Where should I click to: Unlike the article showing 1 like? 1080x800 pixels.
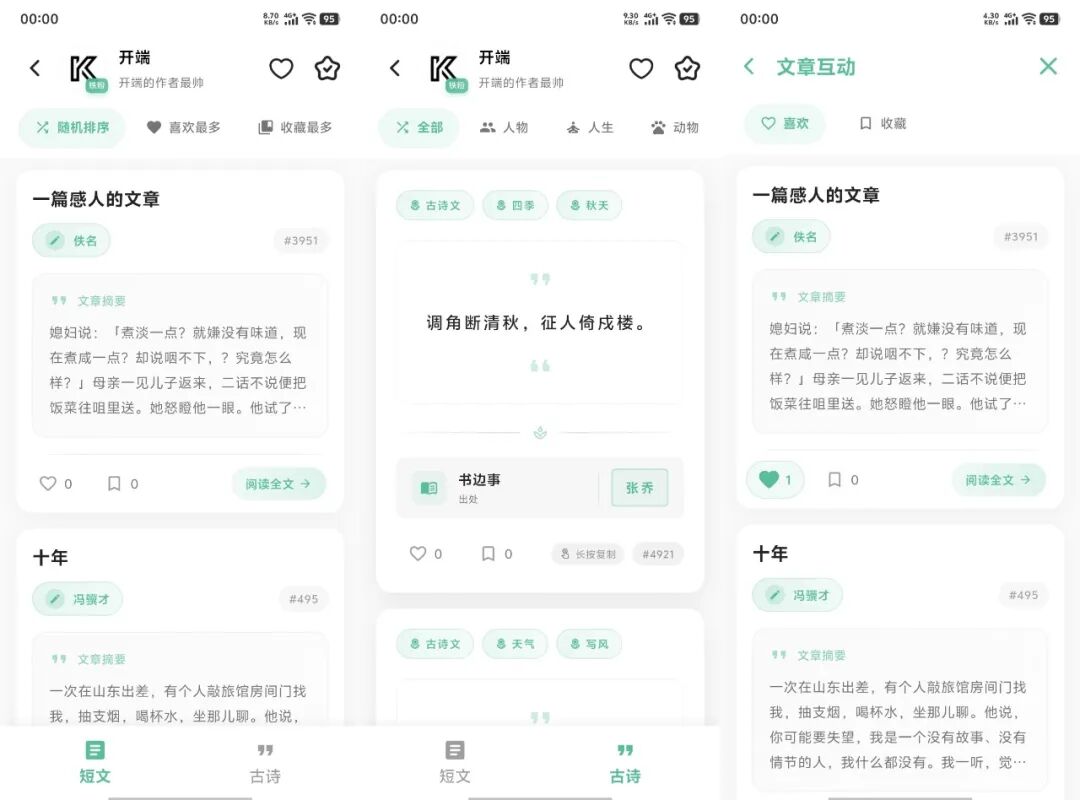[x=775, y=480]
